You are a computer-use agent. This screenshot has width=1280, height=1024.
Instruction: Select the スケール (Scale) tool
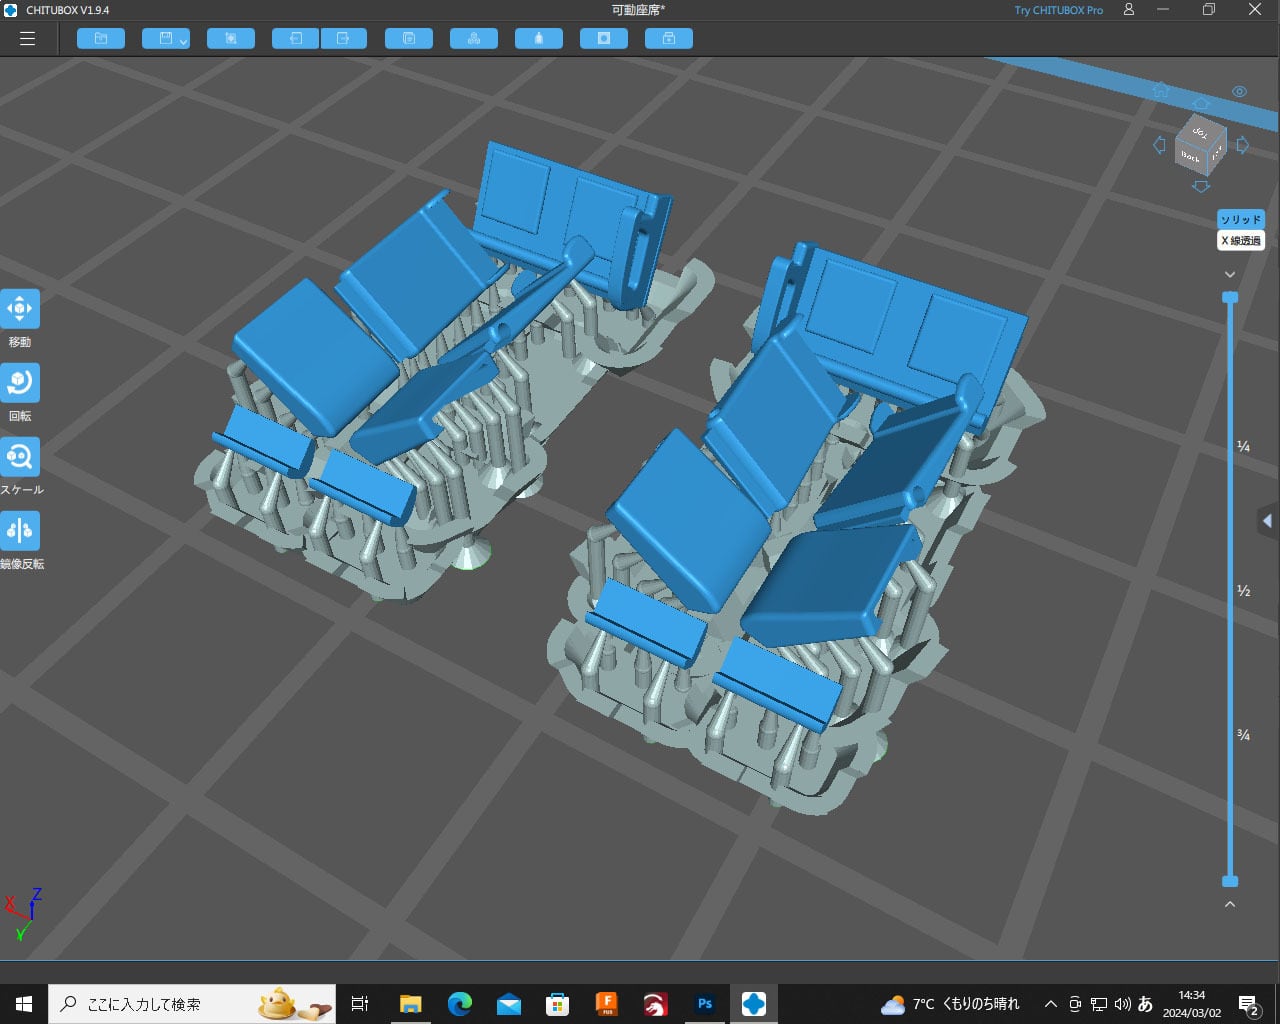click(x=20, y=457)
